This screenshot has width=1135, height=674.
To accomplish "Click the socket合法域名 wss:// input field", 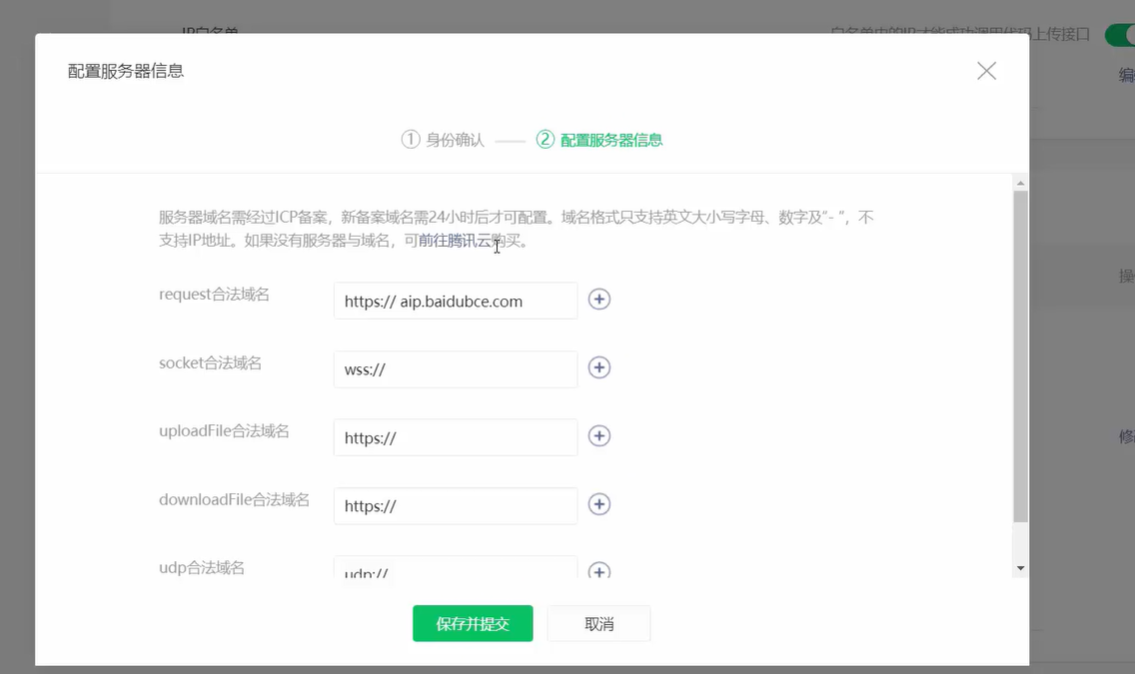I will click(x=455, y=369).
